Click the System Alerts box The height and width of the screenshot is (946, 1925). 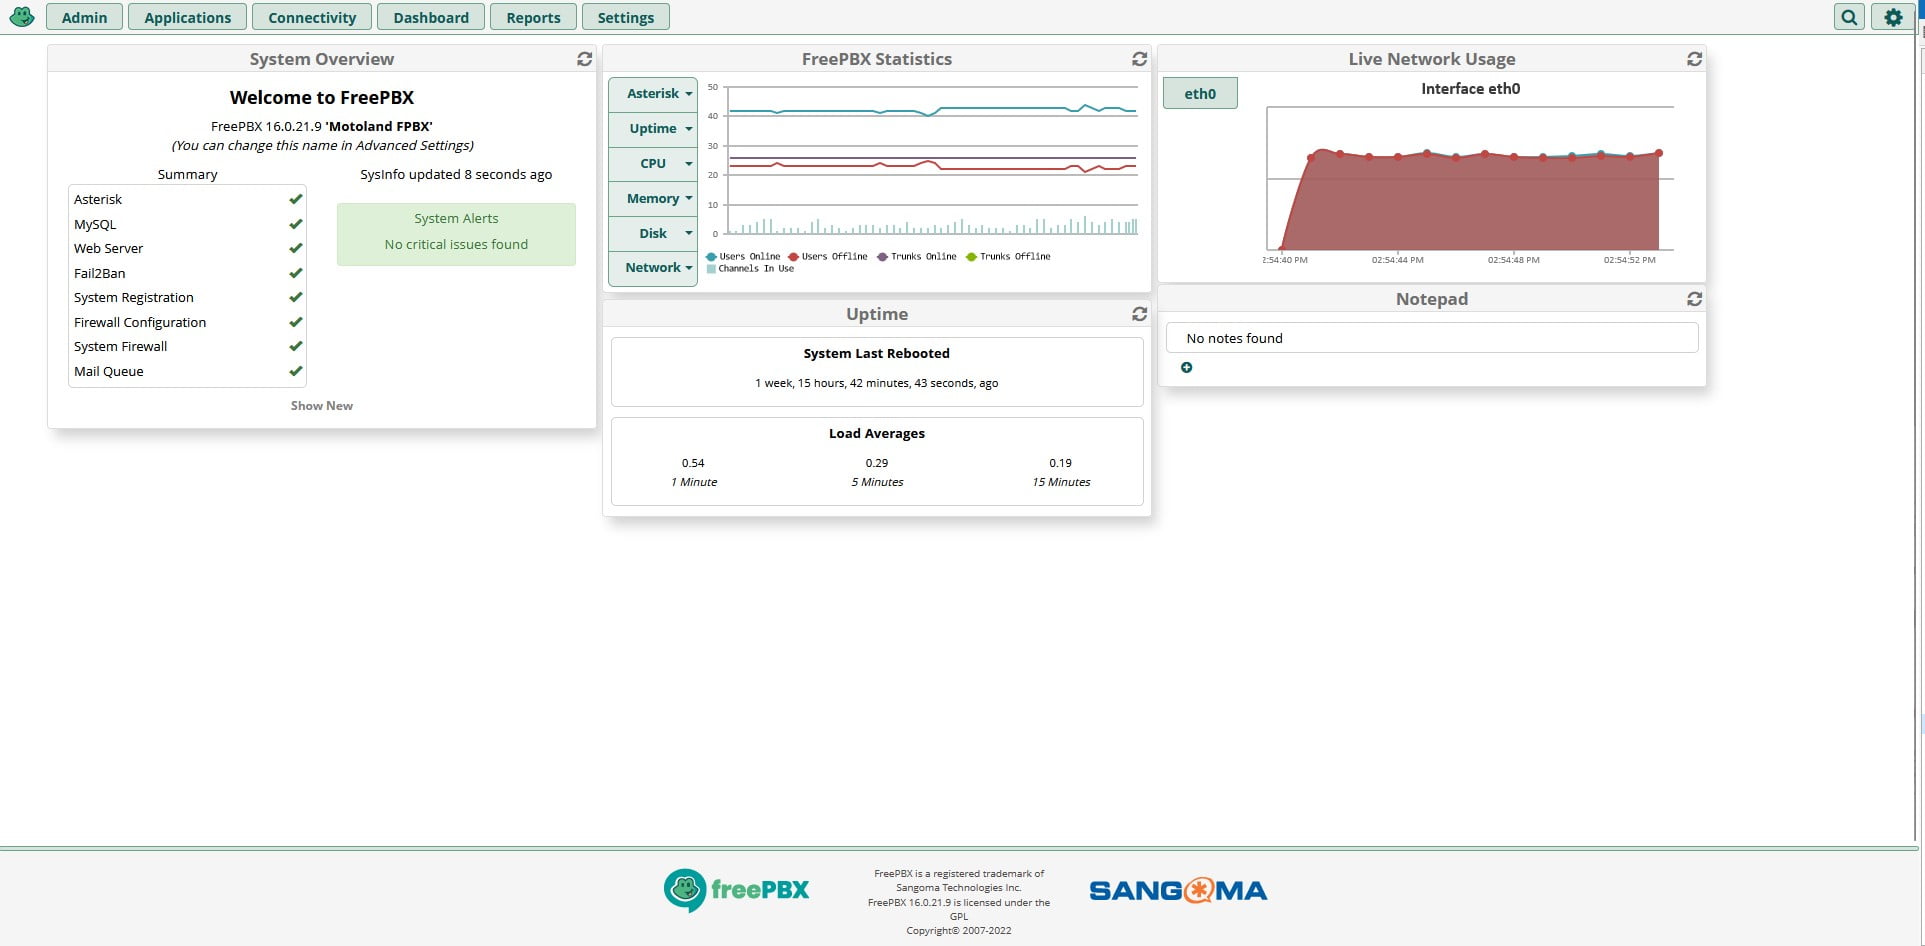[x=456, y=234]
